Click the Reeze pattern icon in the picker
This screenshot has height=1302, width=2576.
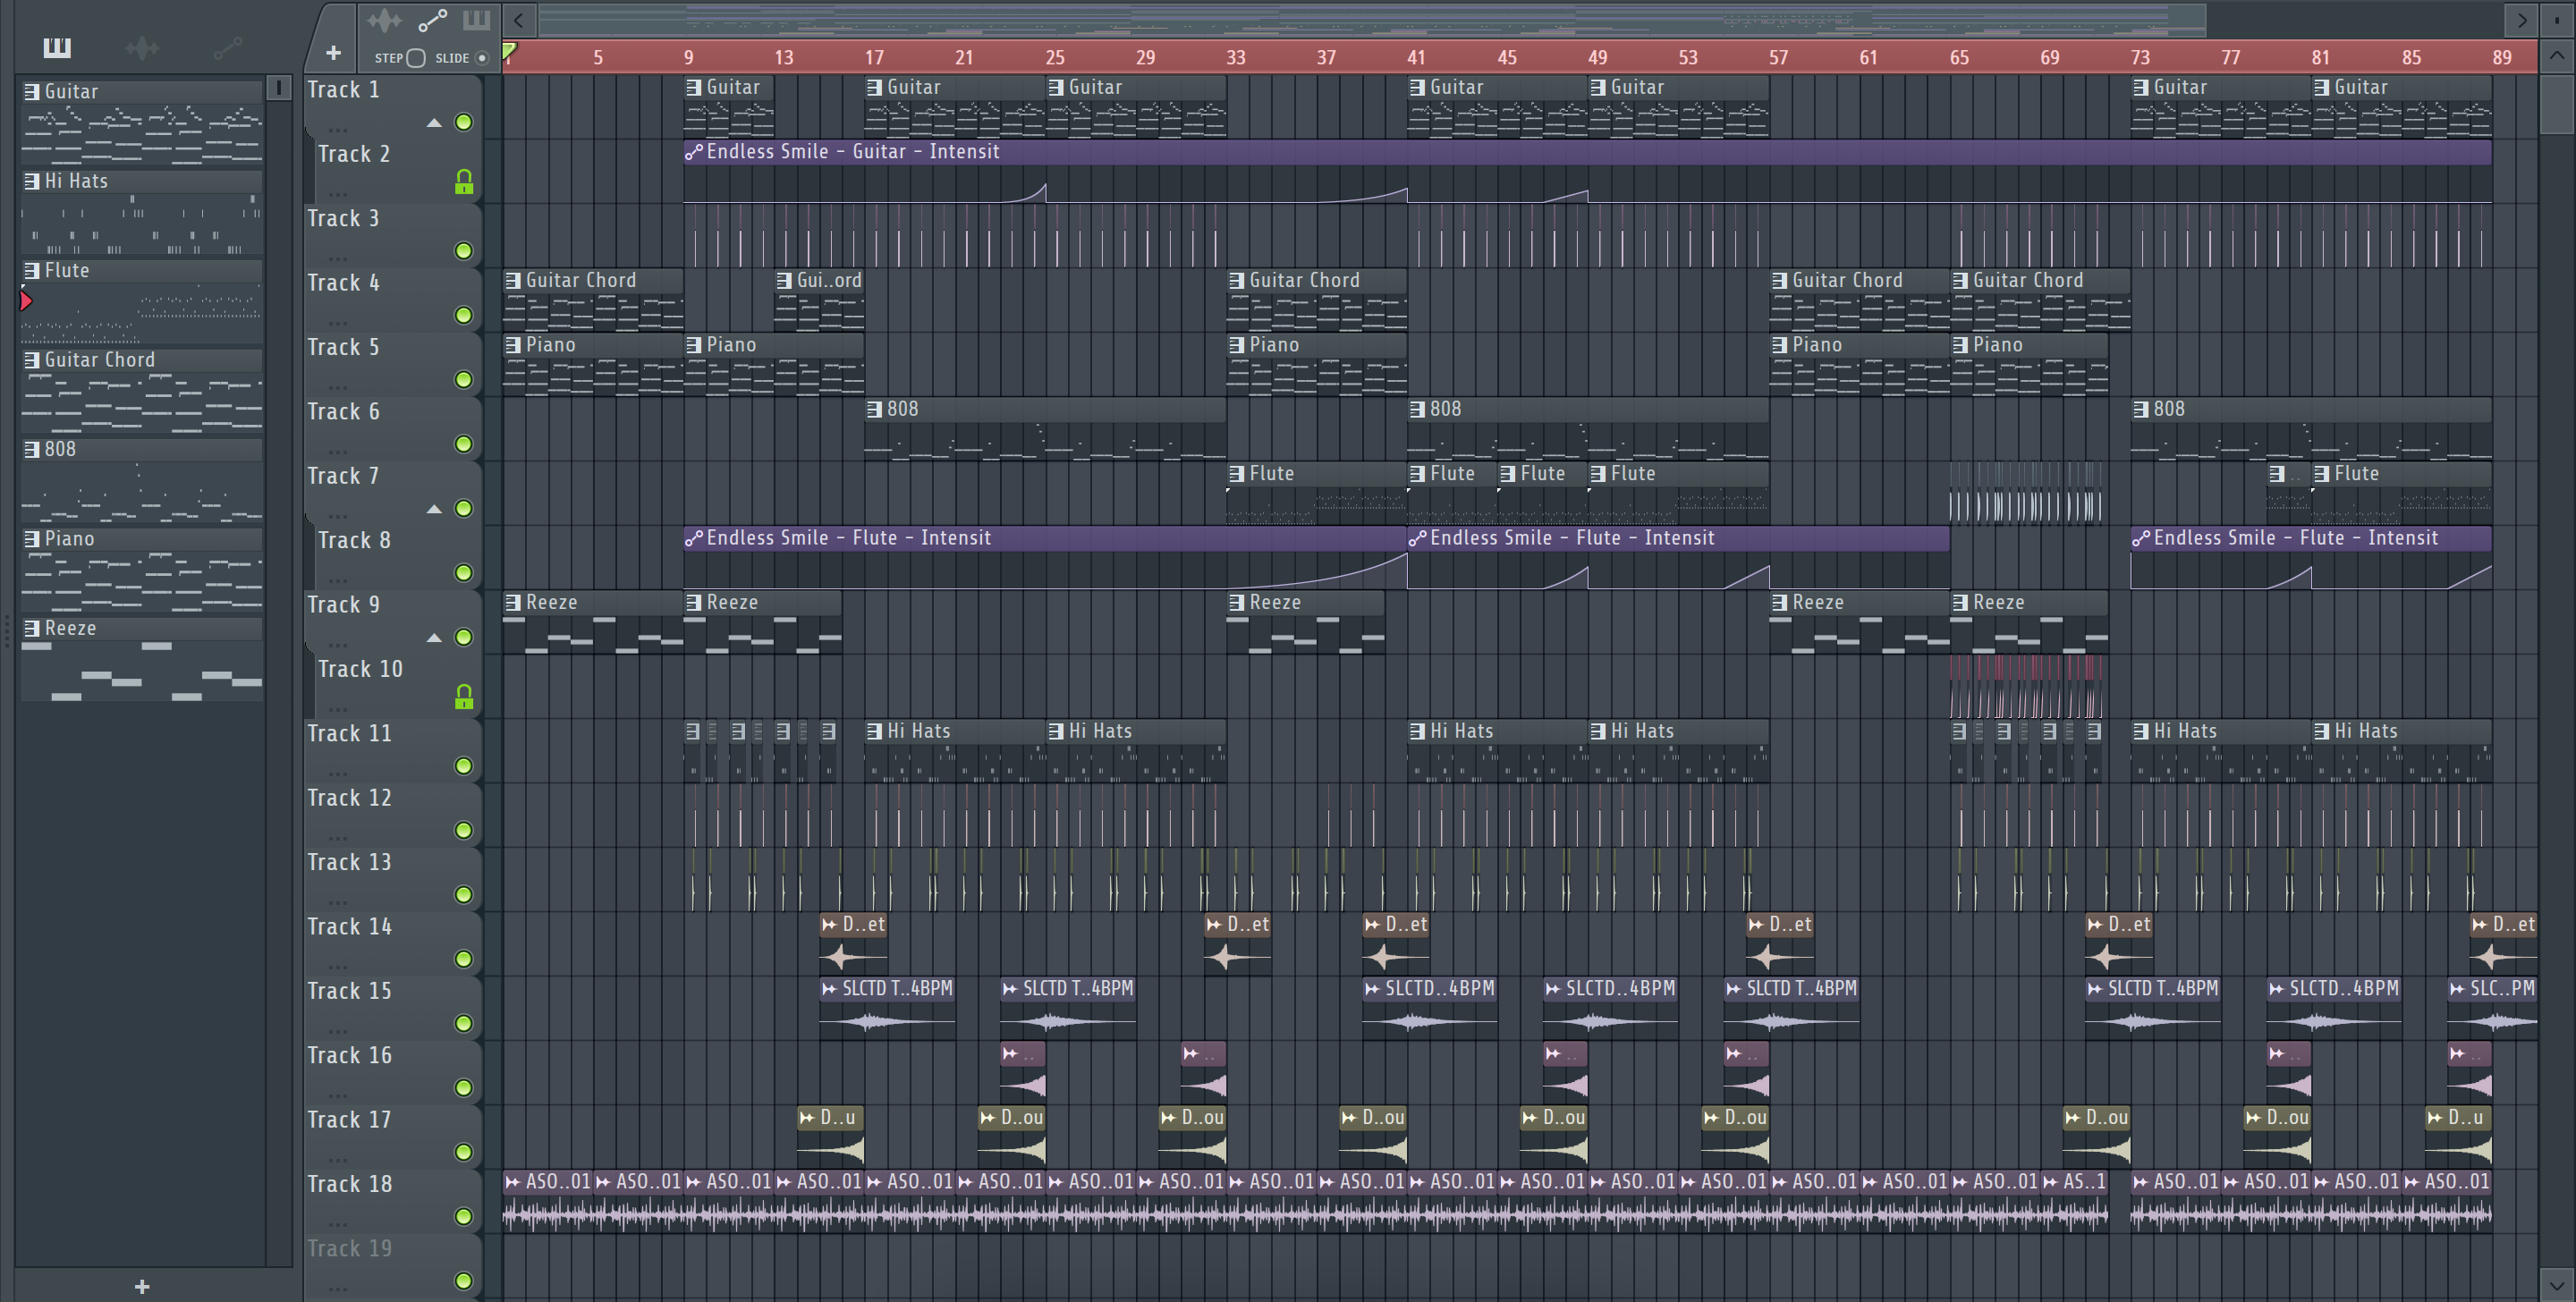coord(32,628)
